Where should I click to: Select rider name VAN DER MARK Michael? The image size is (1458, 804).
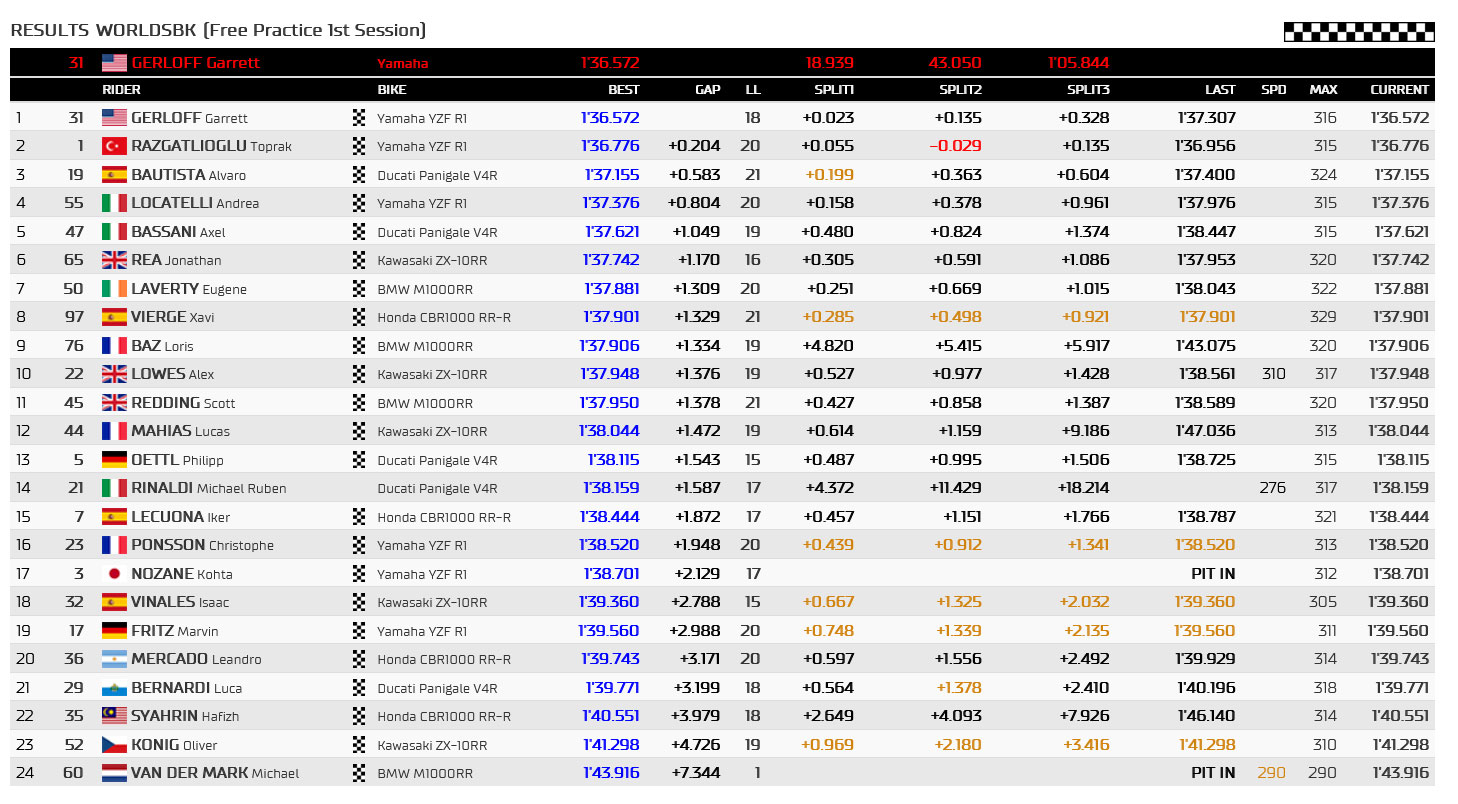(x=215, y=773)
